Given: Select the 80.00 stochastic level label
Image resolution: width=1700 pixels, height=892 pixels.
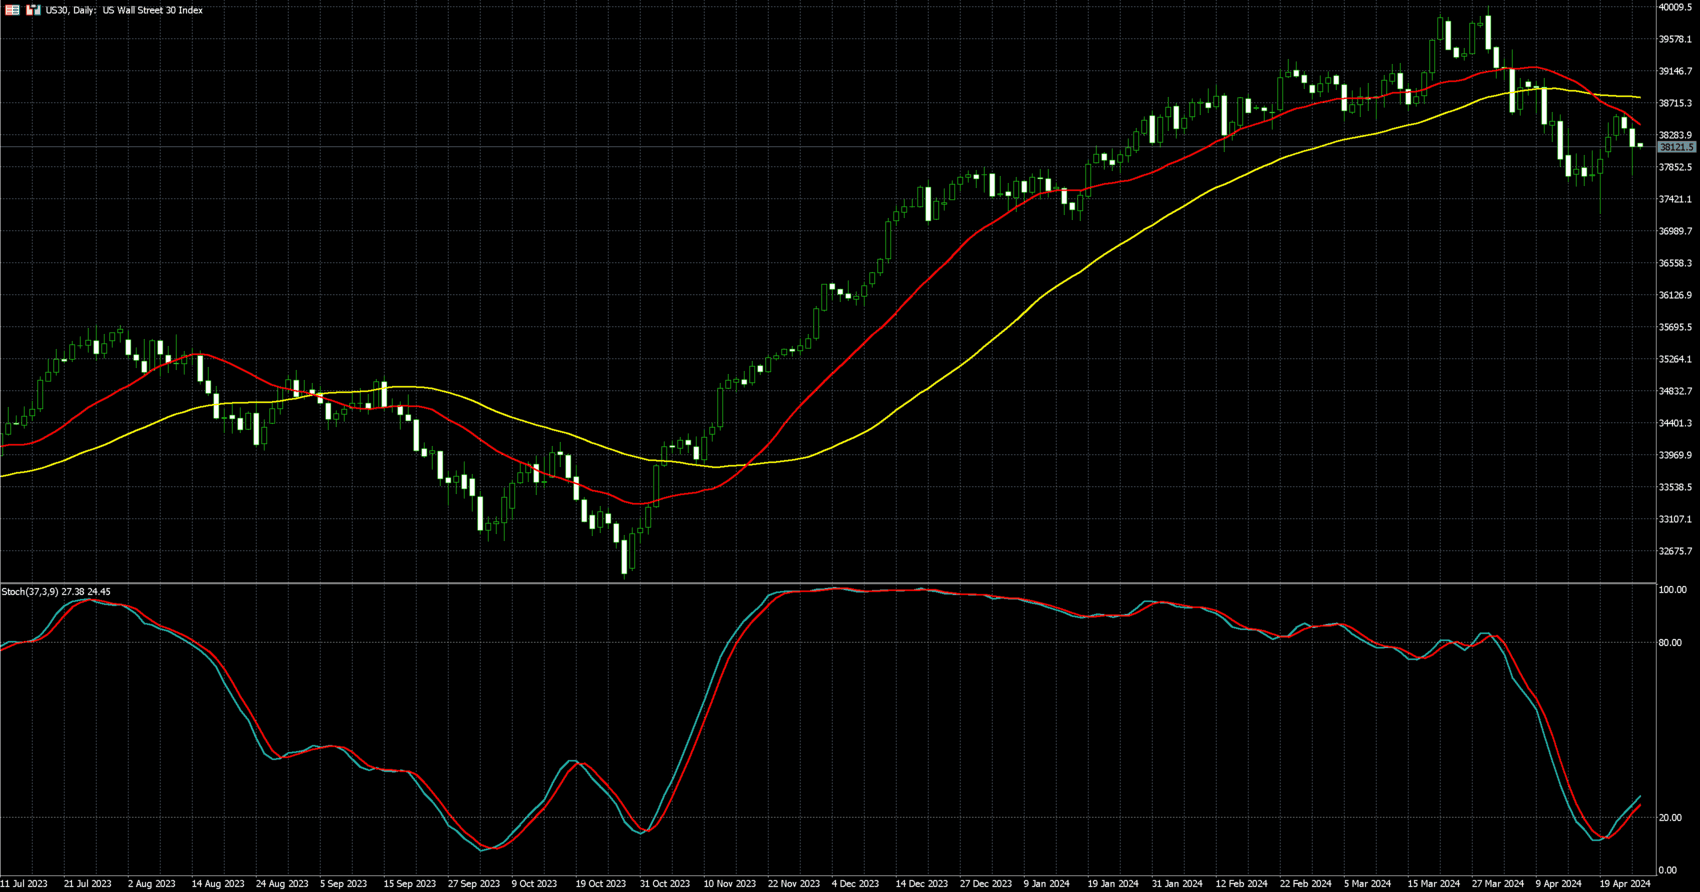Looking at the screenshot, I should click(1670, 643).
